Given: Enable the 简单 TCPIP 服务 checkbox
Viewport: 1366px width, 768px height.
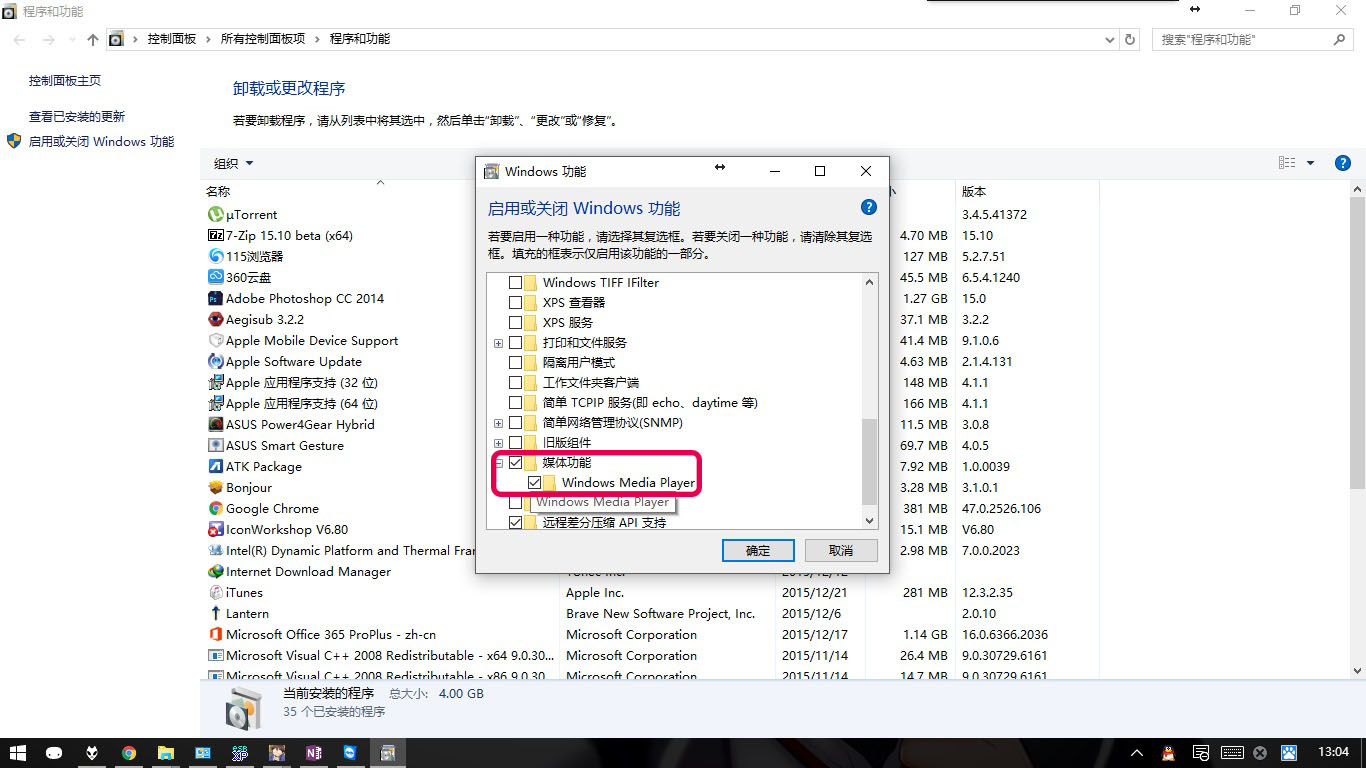Looking at the screenshot, I should click(x=515, y=403).
